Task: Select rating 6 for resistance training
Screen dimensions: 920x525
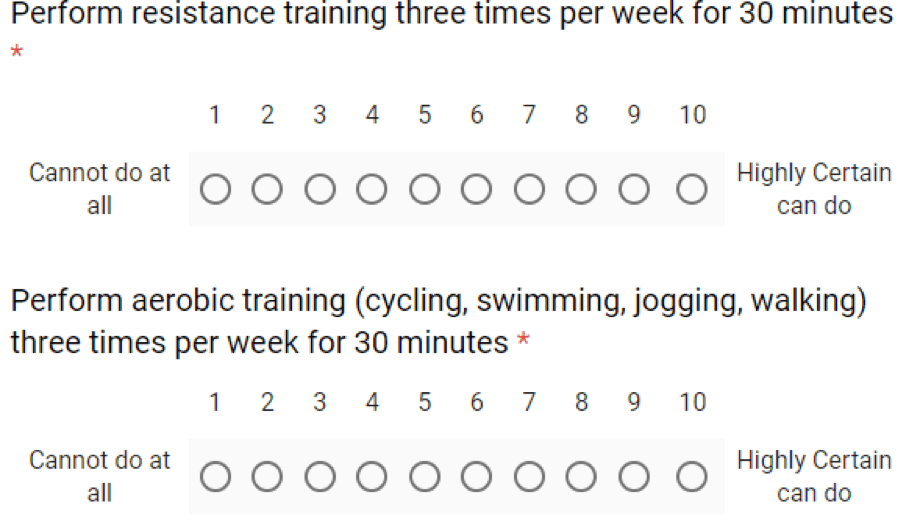Action: 476,189
